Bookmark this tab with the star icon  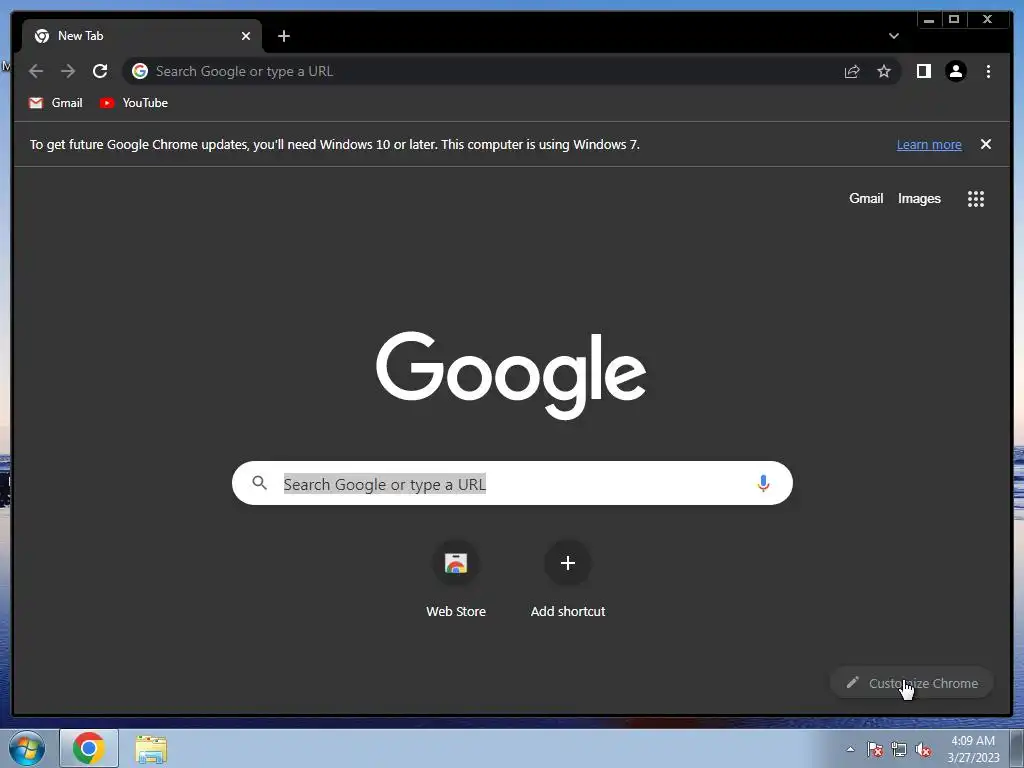point(884,71)
